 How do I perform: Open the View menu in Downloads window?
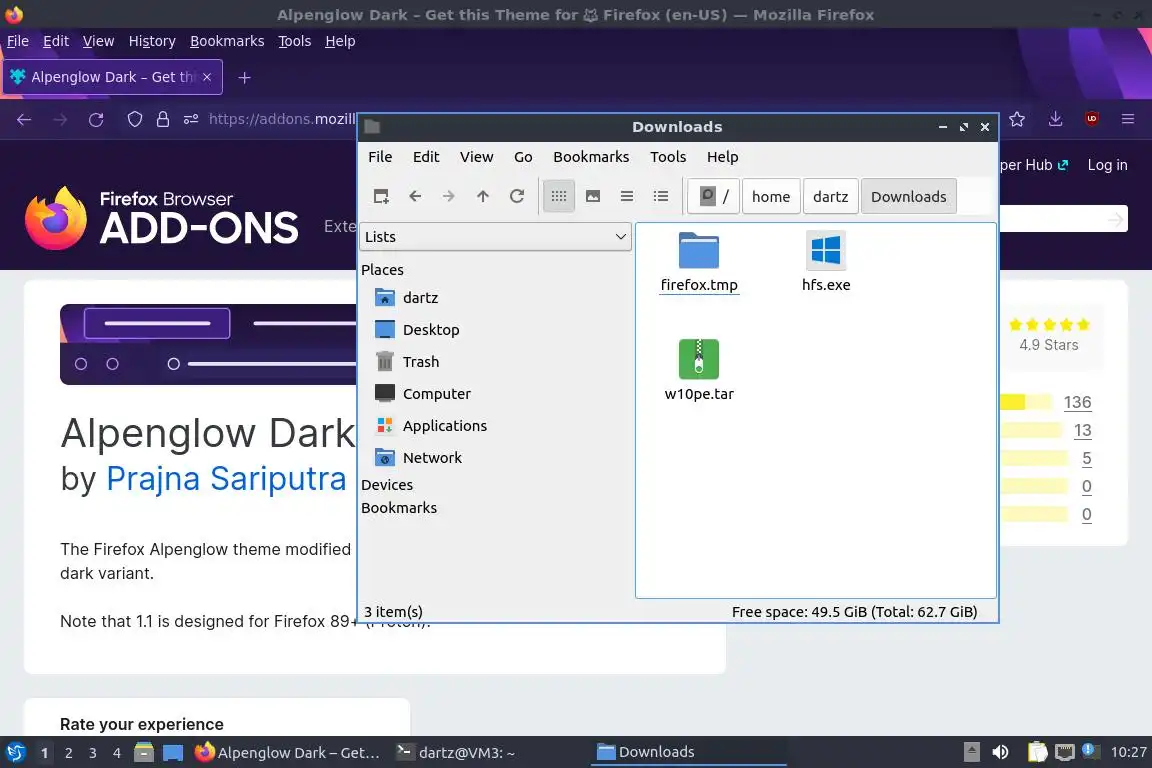tap(476, 157)
